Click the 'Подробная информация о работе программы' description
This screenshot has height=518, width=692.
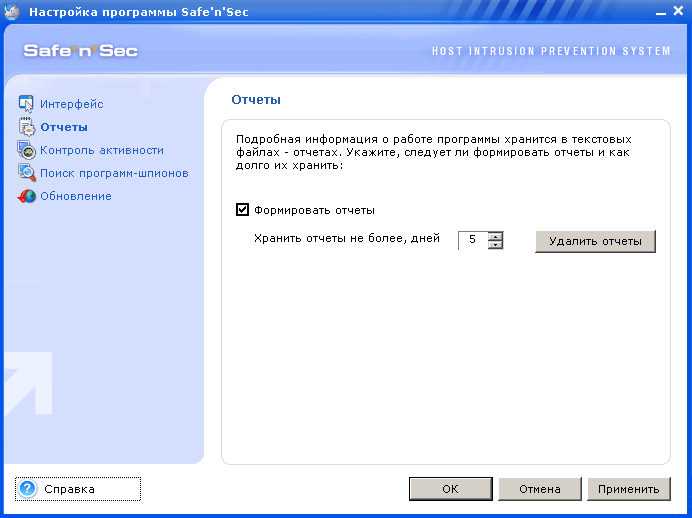click(434, 152)
